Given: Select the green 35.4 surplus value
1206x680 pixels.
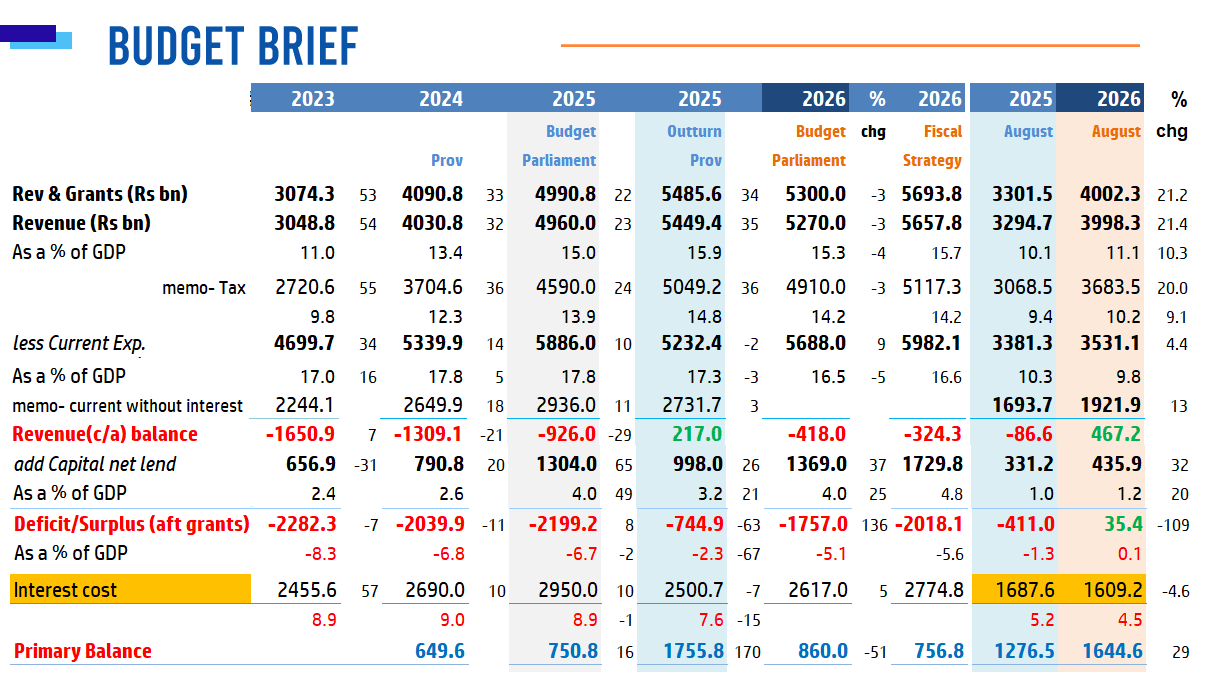Looking at the screenshot, I should pos(1123,523).
